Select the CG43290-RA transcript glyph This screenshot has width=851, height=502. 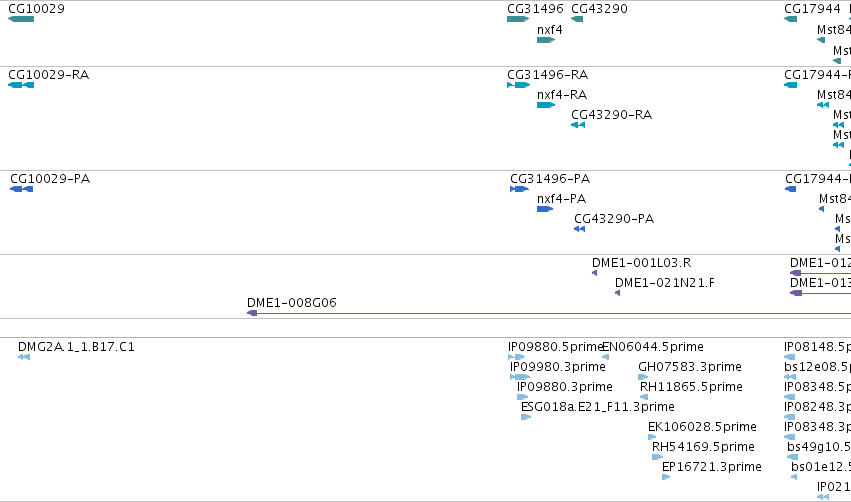(x=578, y=125)
